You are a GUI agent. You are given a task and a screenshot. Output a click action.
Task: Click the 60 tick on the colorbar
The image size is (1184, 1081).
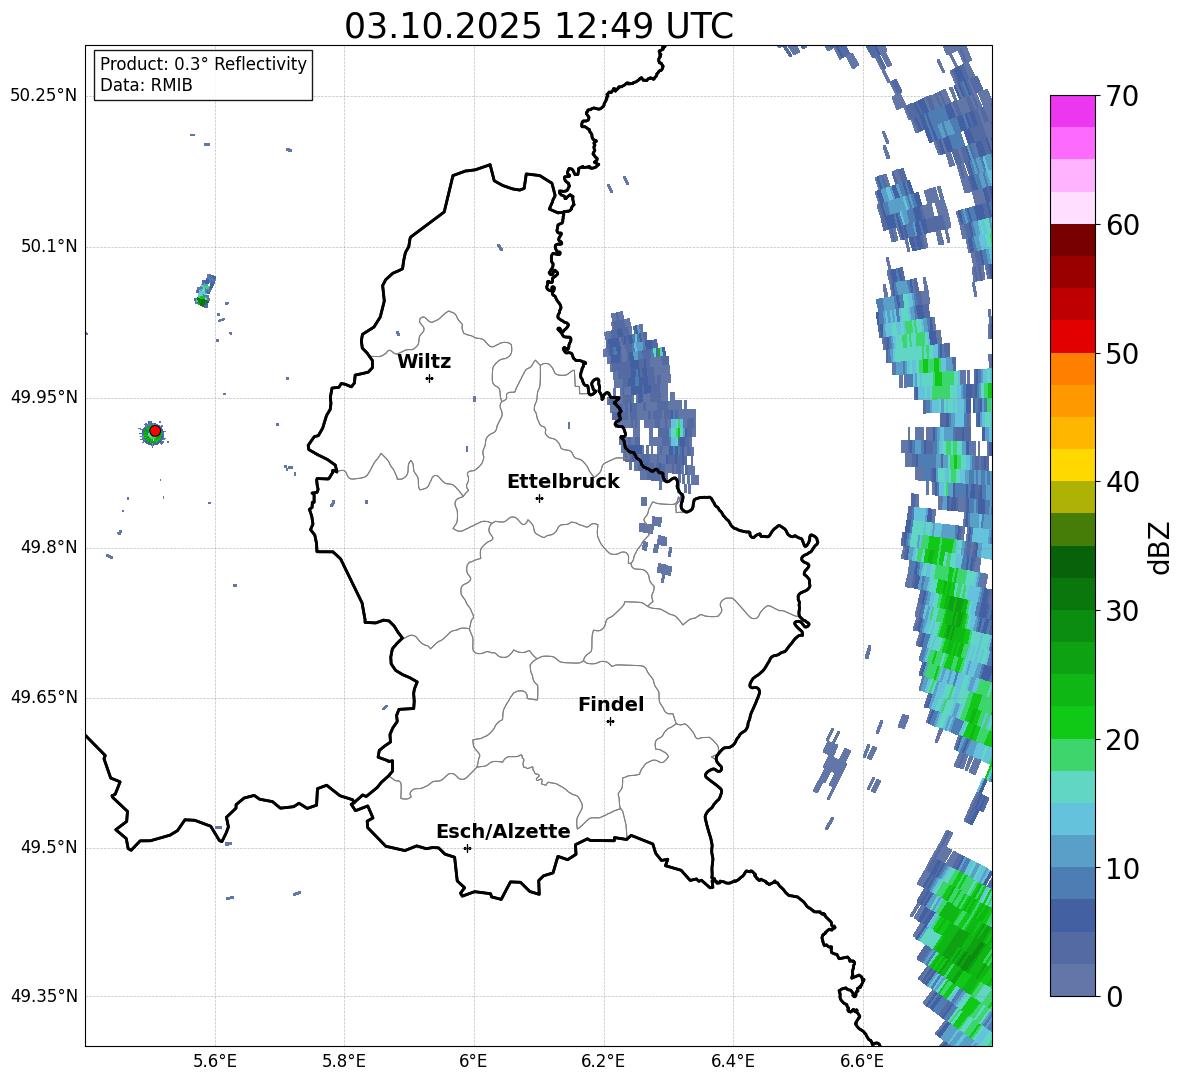(x=1122, y=225)
